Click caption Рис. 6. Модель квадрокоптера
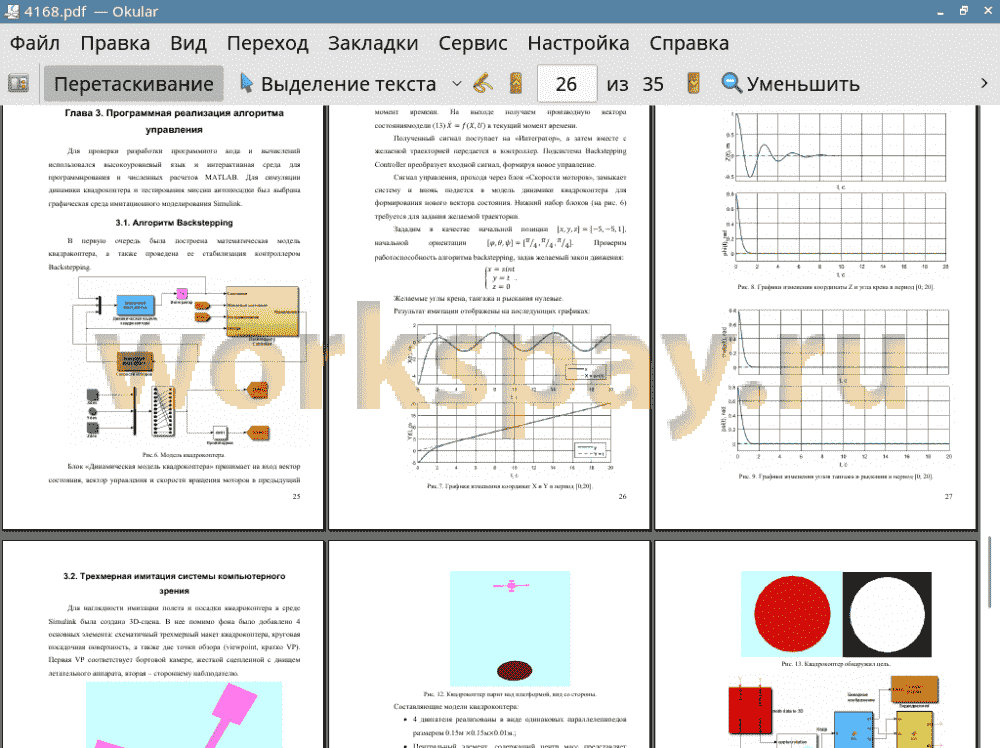The height and width of the screenshot is (748, 1000). click(x=184, y=455)
